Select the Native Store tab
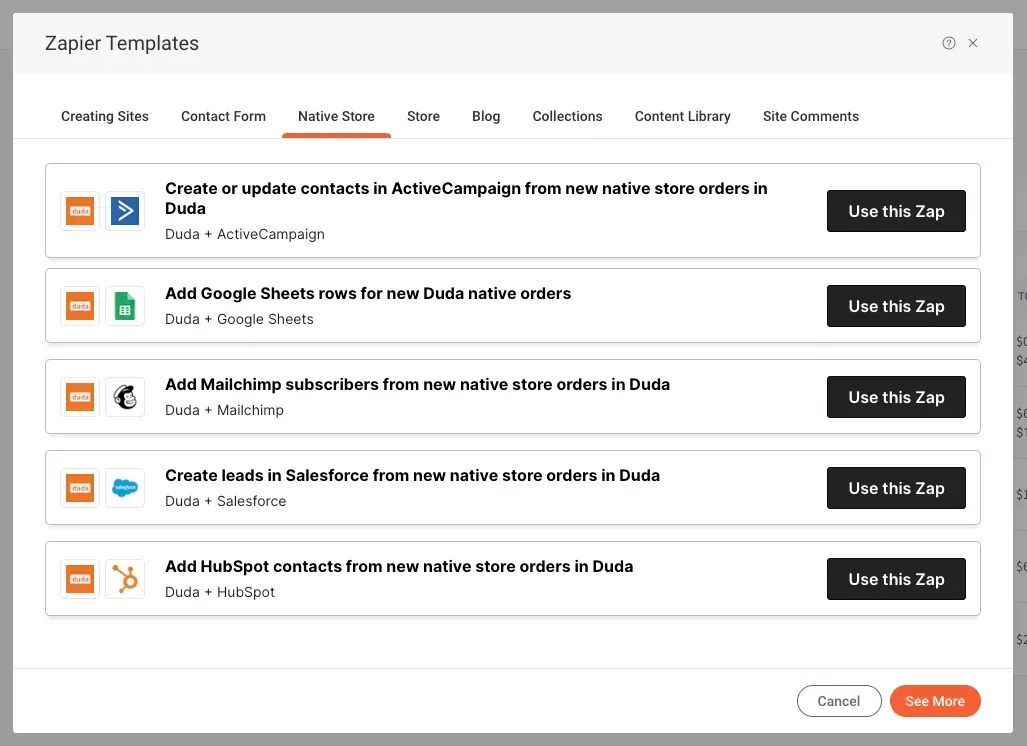The height and width of the screenshot is (746, 1027). pyautogui.click(x=336, y=117)
